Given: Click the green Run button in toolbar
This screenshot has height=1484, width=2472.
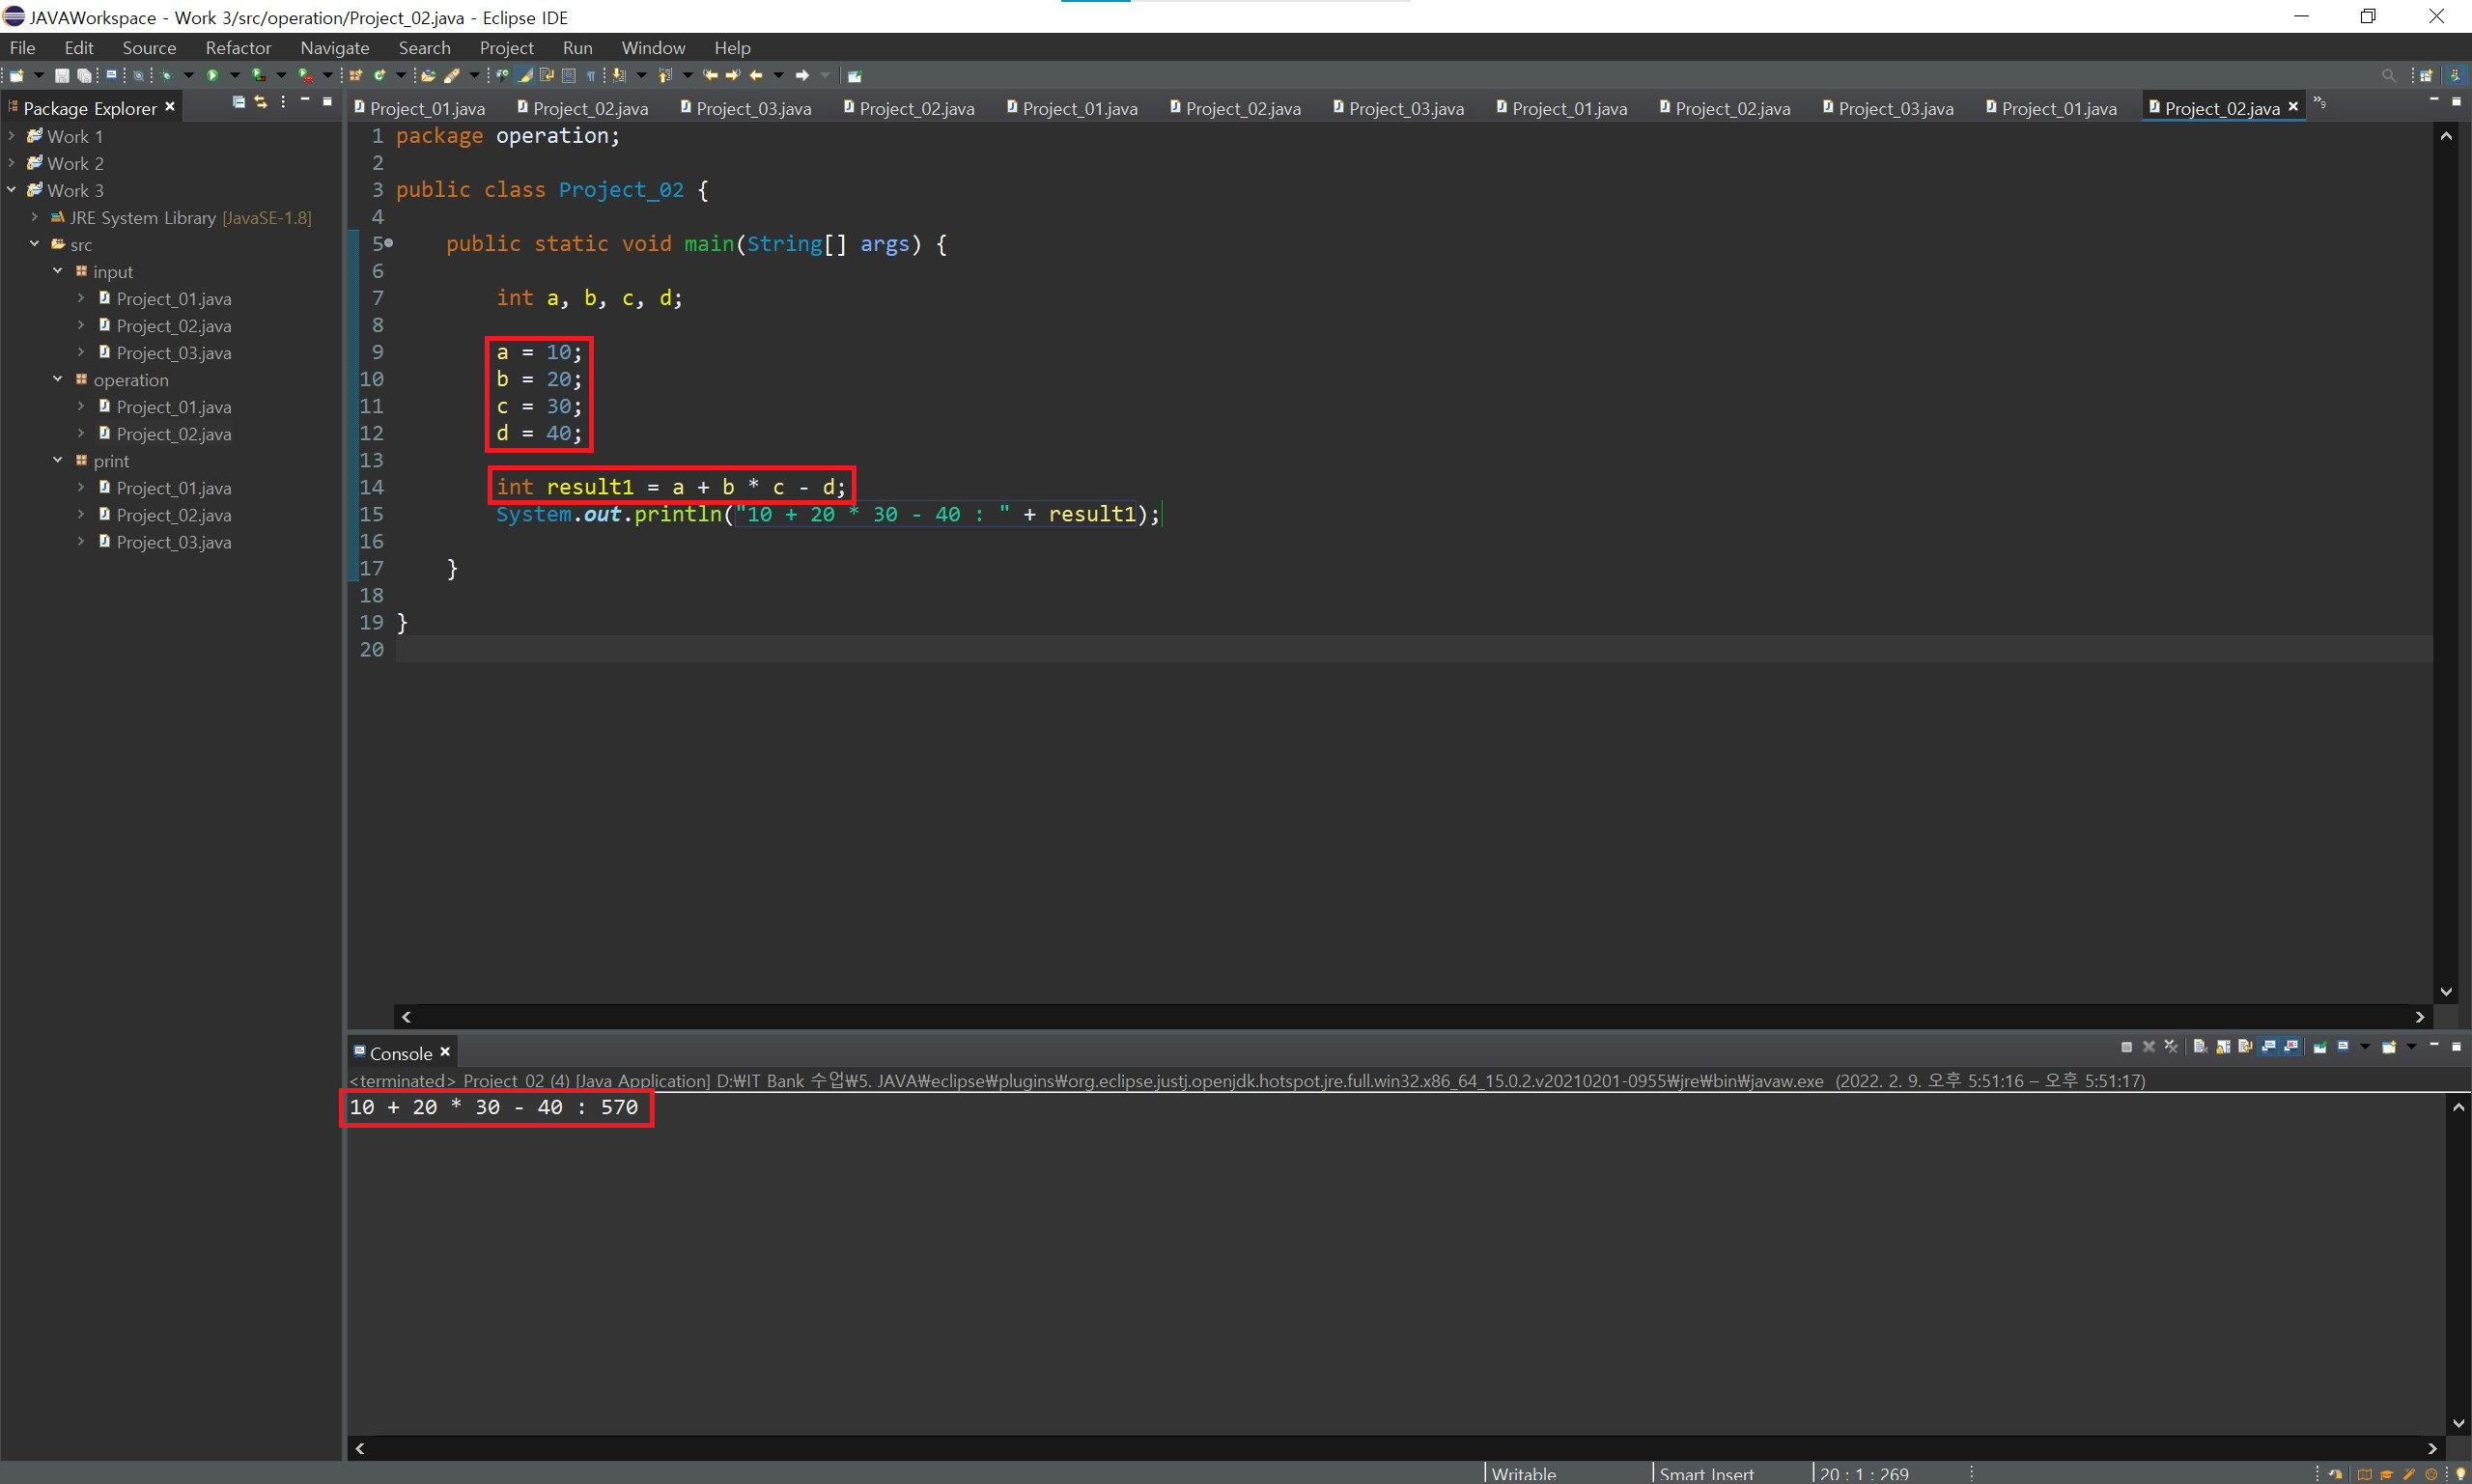Looking at the screenshot, I should (212, 75).
